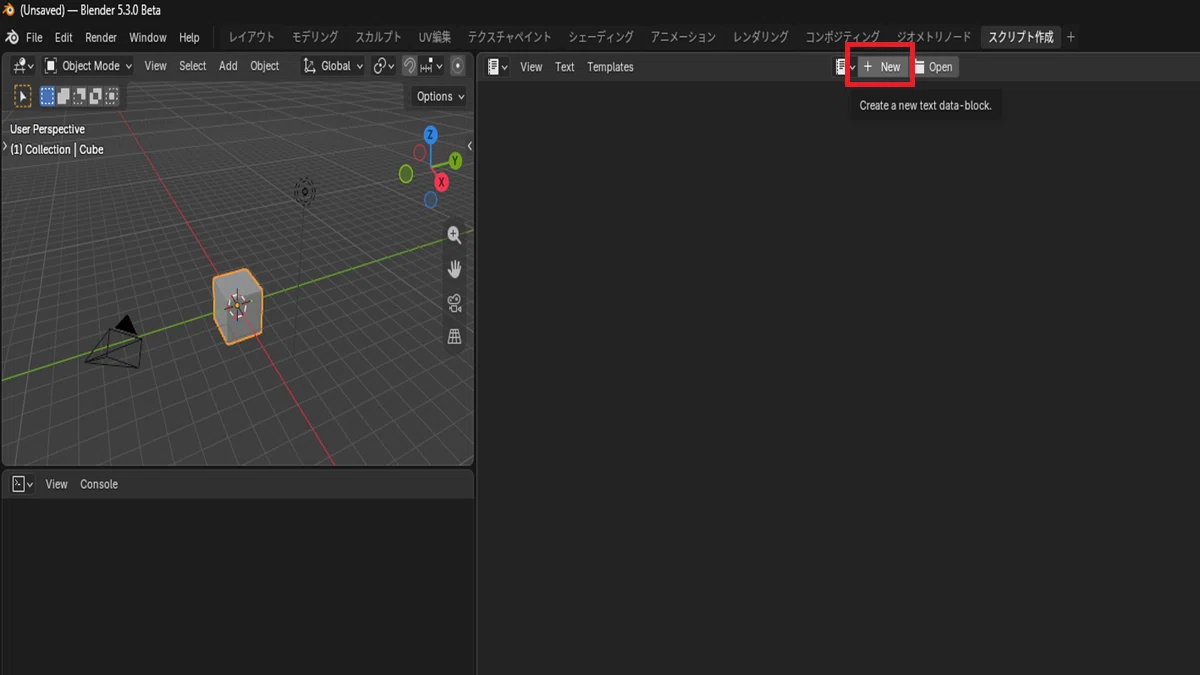Open the File menu
This screenshot has width=1200, height=675.
point(34,37)
